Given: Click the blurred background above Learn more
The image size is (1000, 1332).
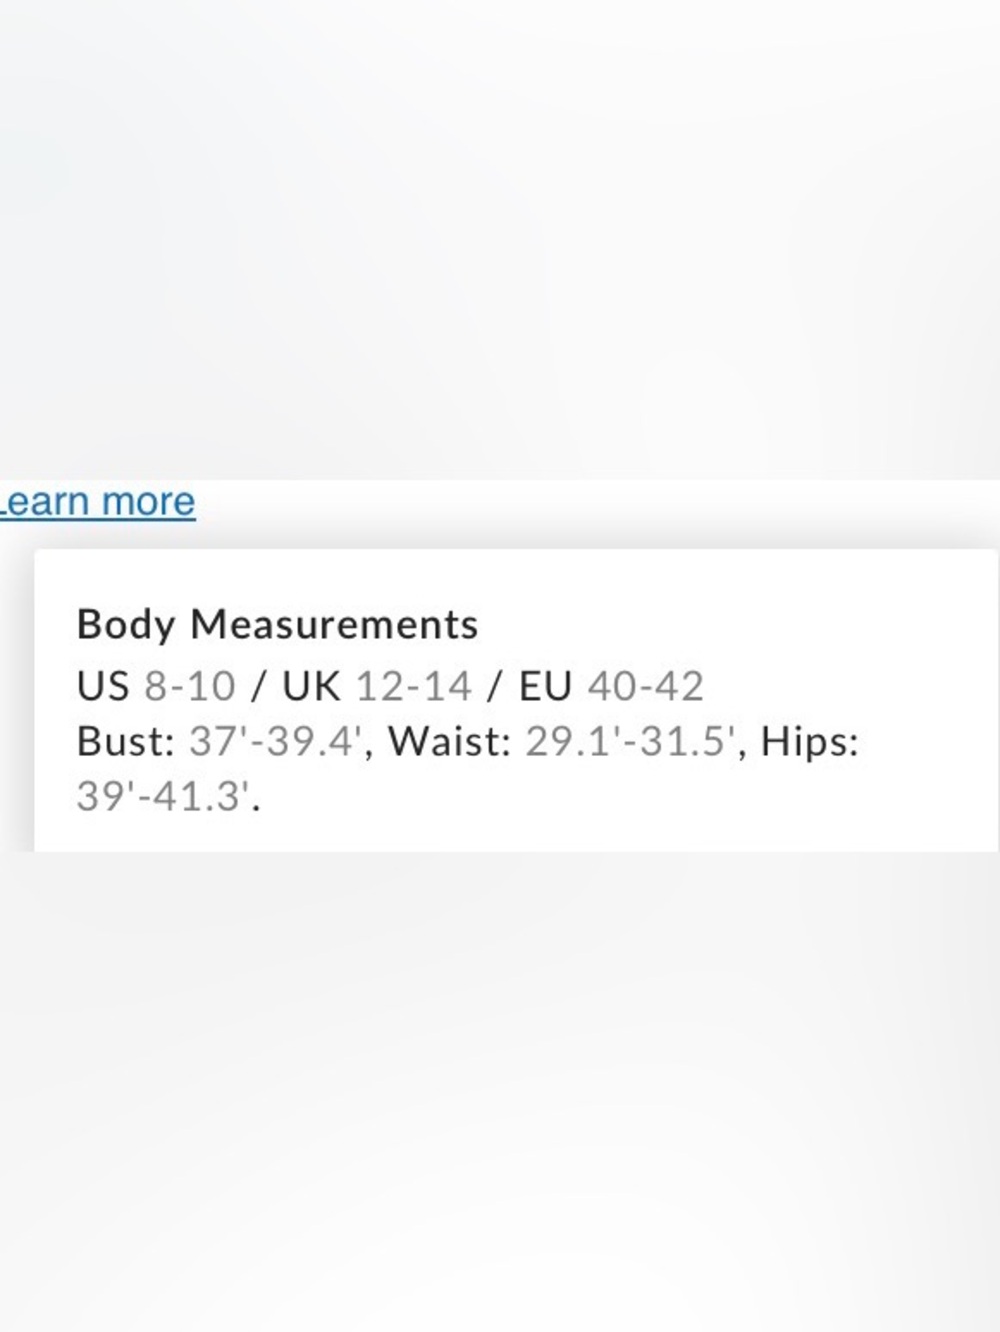Looking at the screenshot, I should coord(500,240).
